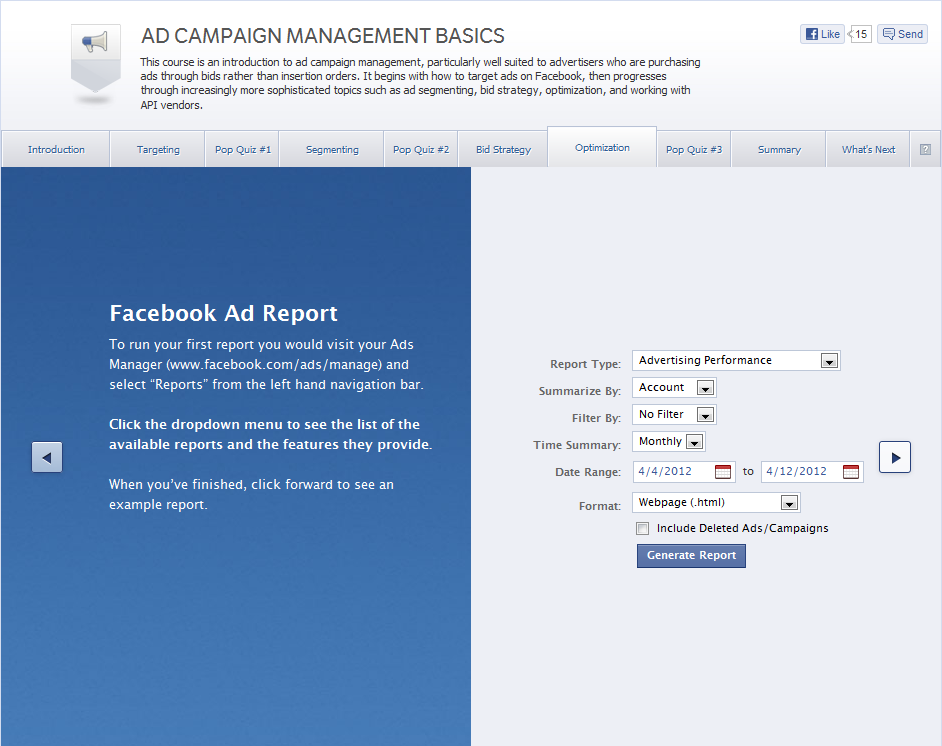Advance with the right arrow button
Viewport: 942px width, 746px height.
[x=895, y=457]
